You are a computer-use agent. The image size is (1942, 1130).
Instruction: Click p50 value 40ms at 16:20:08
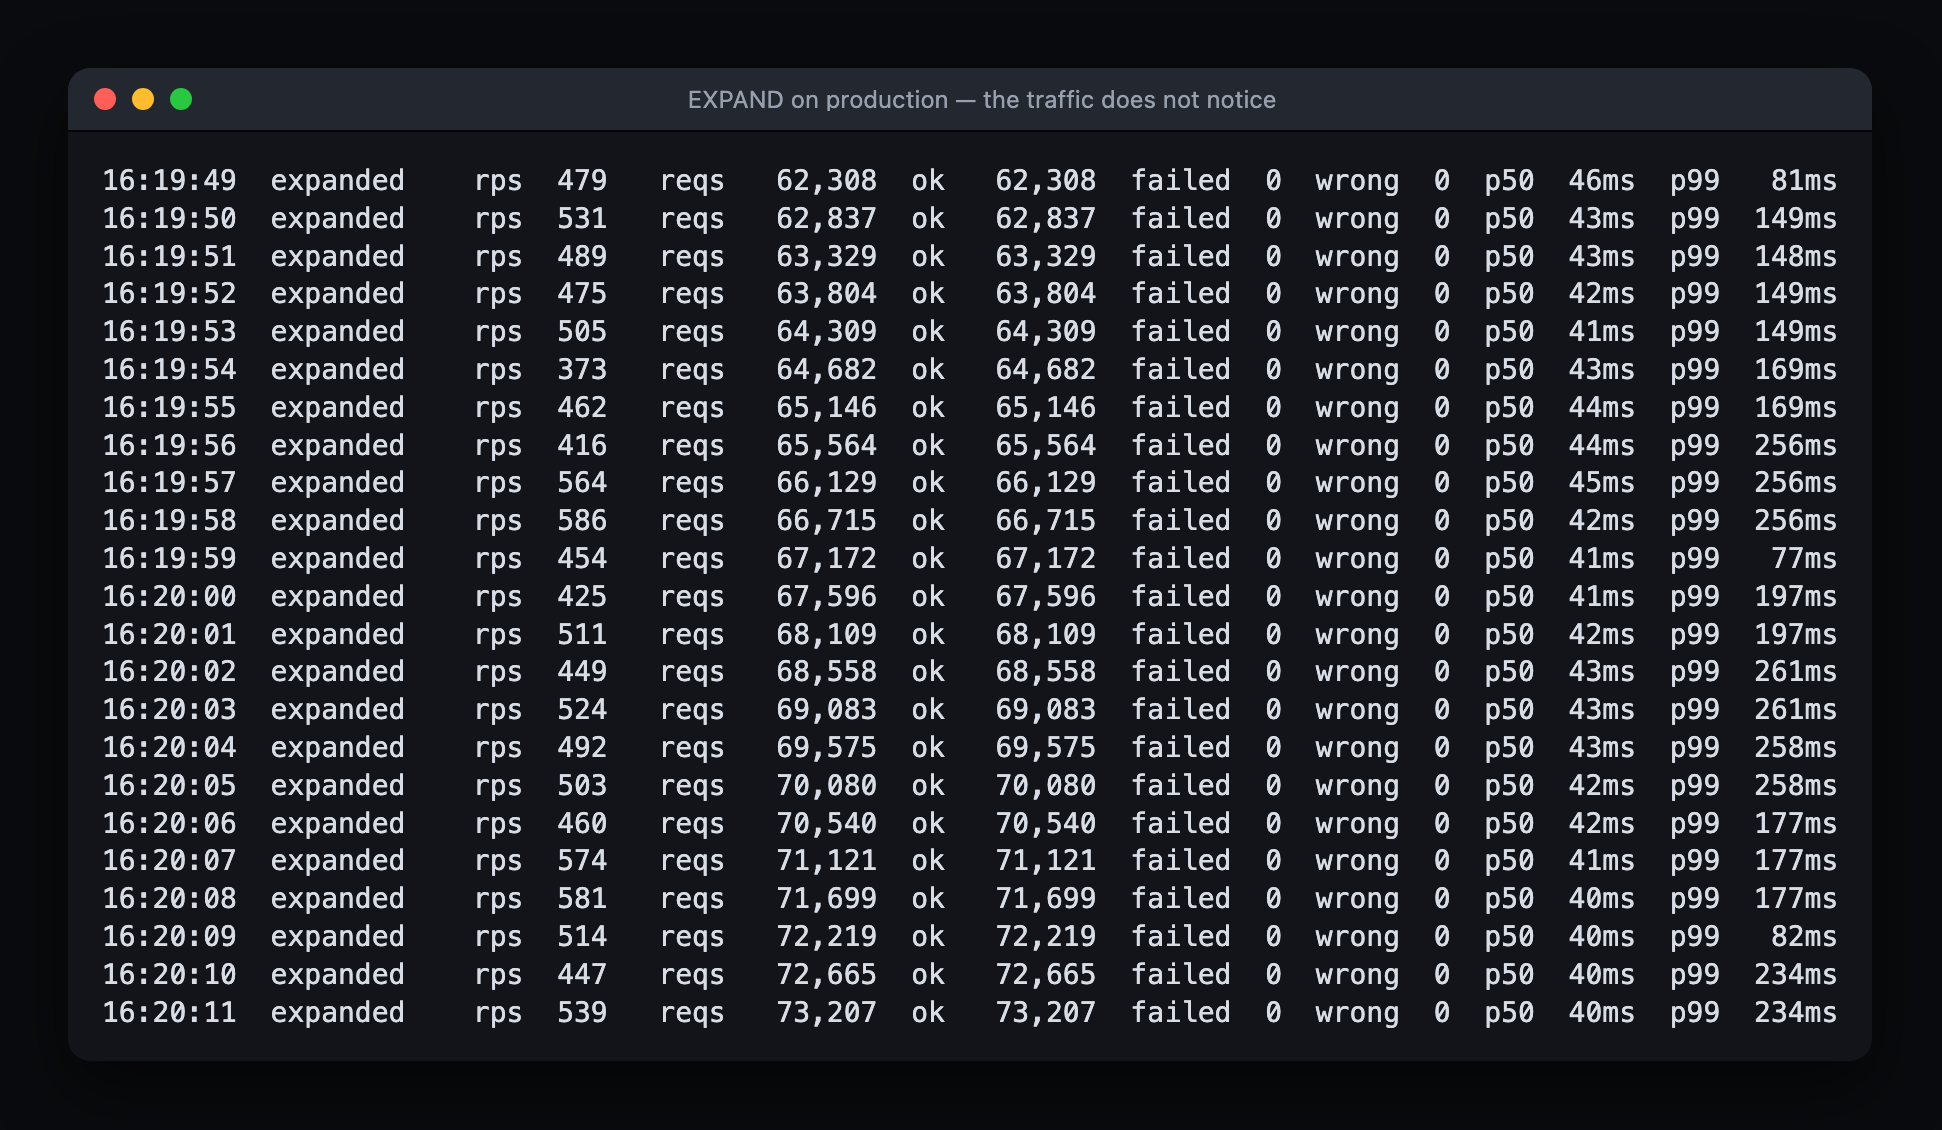[x=1601, y=899]
